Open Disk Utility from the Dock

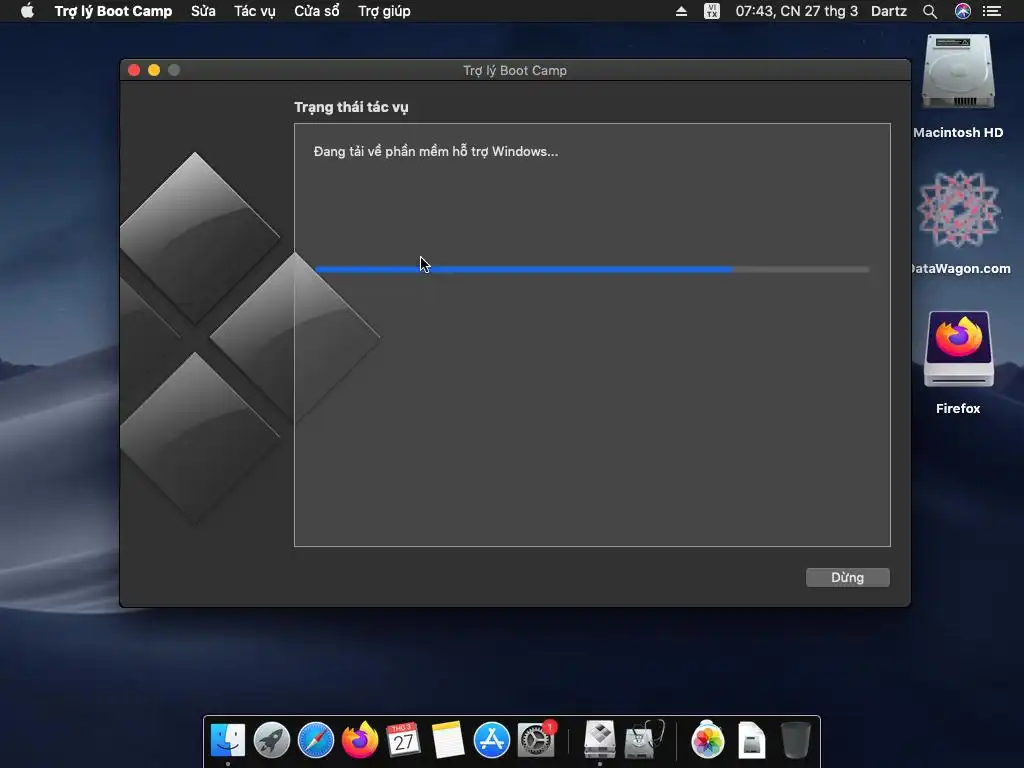[645, 740]
